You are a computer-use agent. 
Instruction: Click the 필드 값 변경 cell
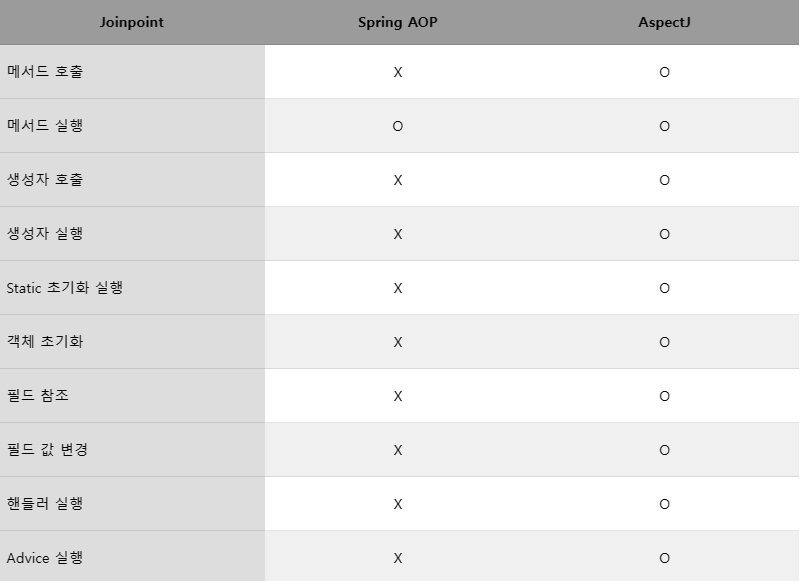(x=47, y=450)
